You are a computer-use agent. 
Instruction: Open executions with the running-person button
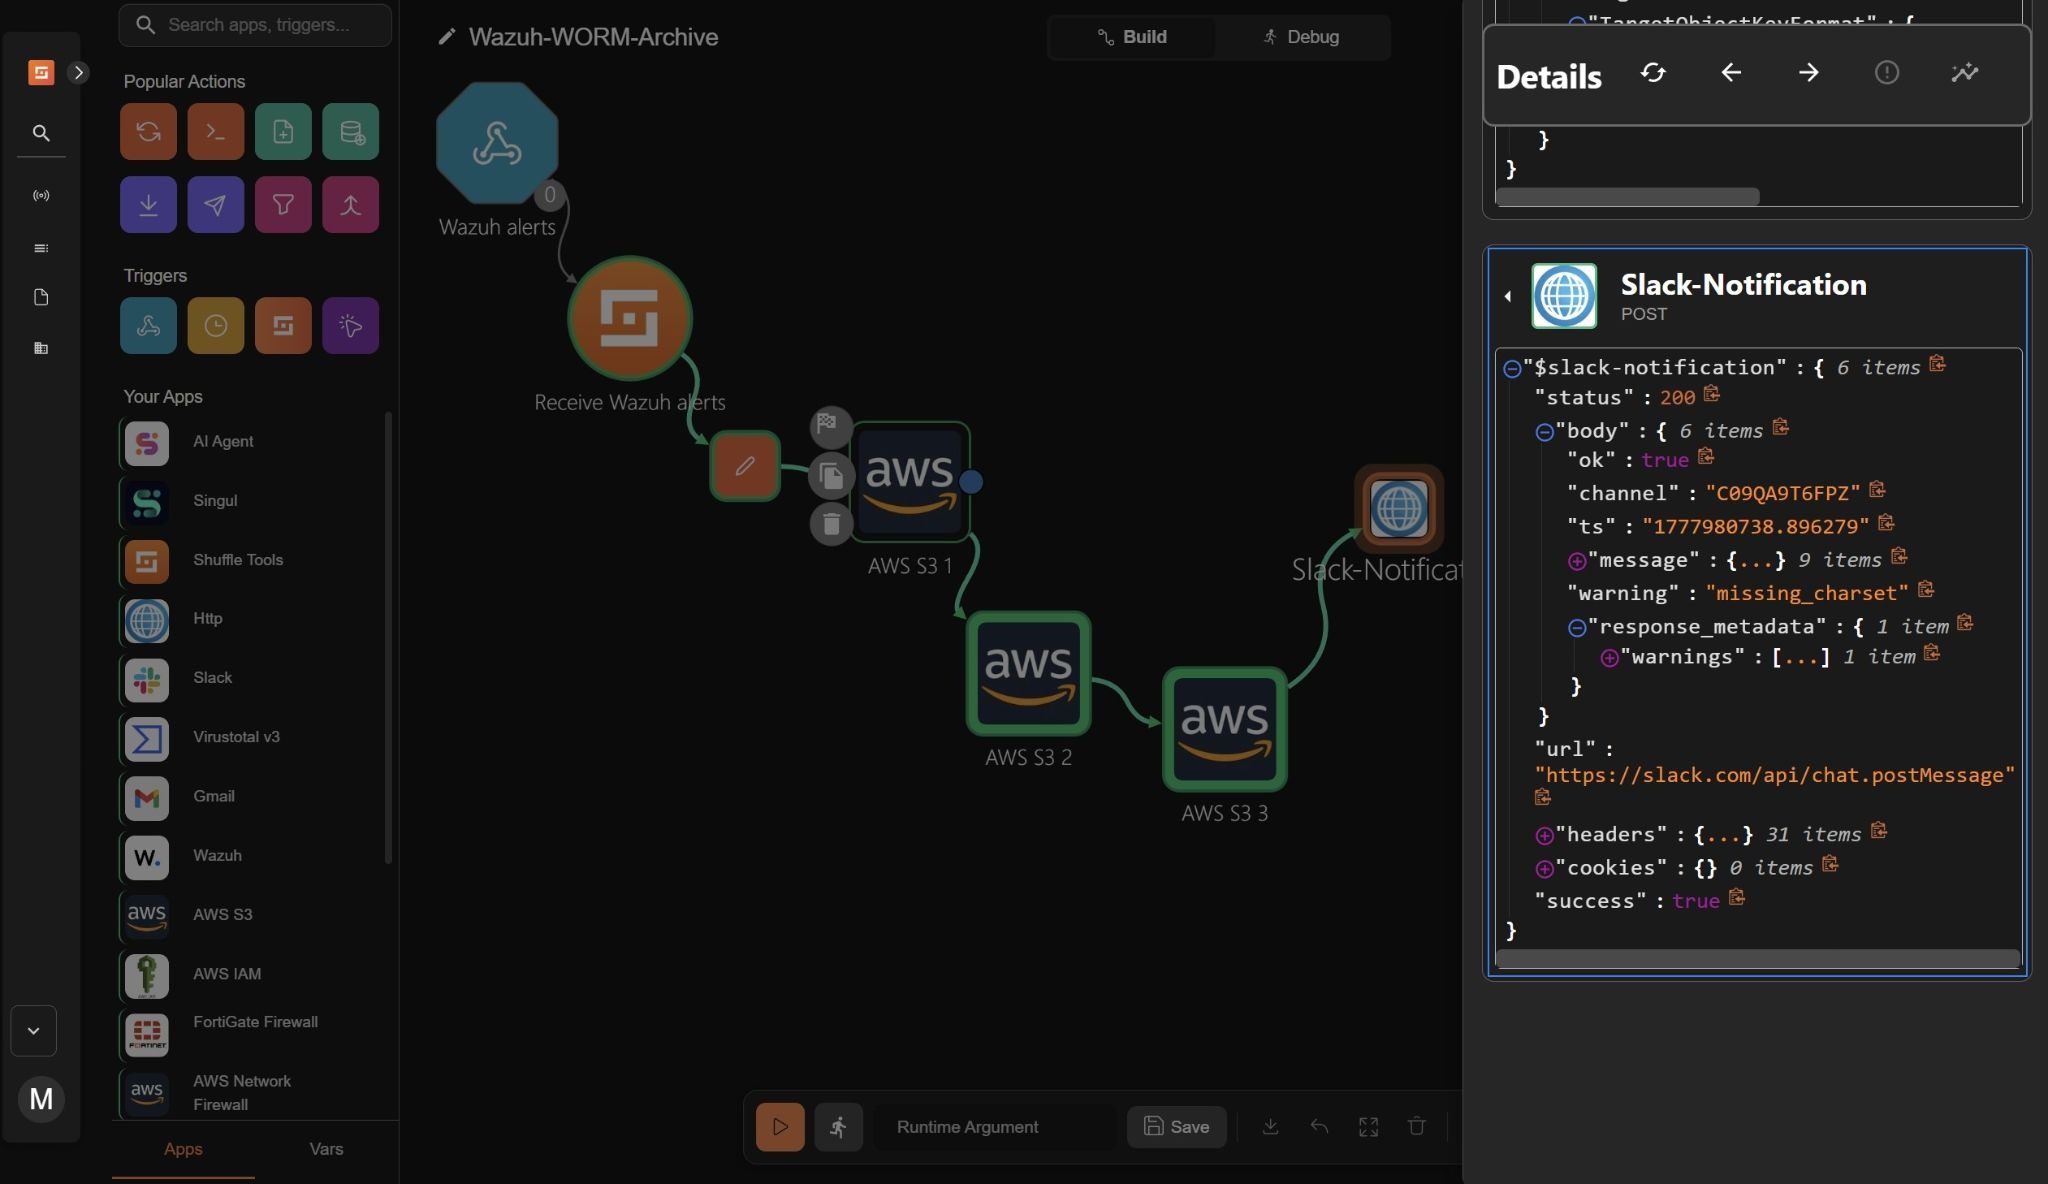[838, 1127]
